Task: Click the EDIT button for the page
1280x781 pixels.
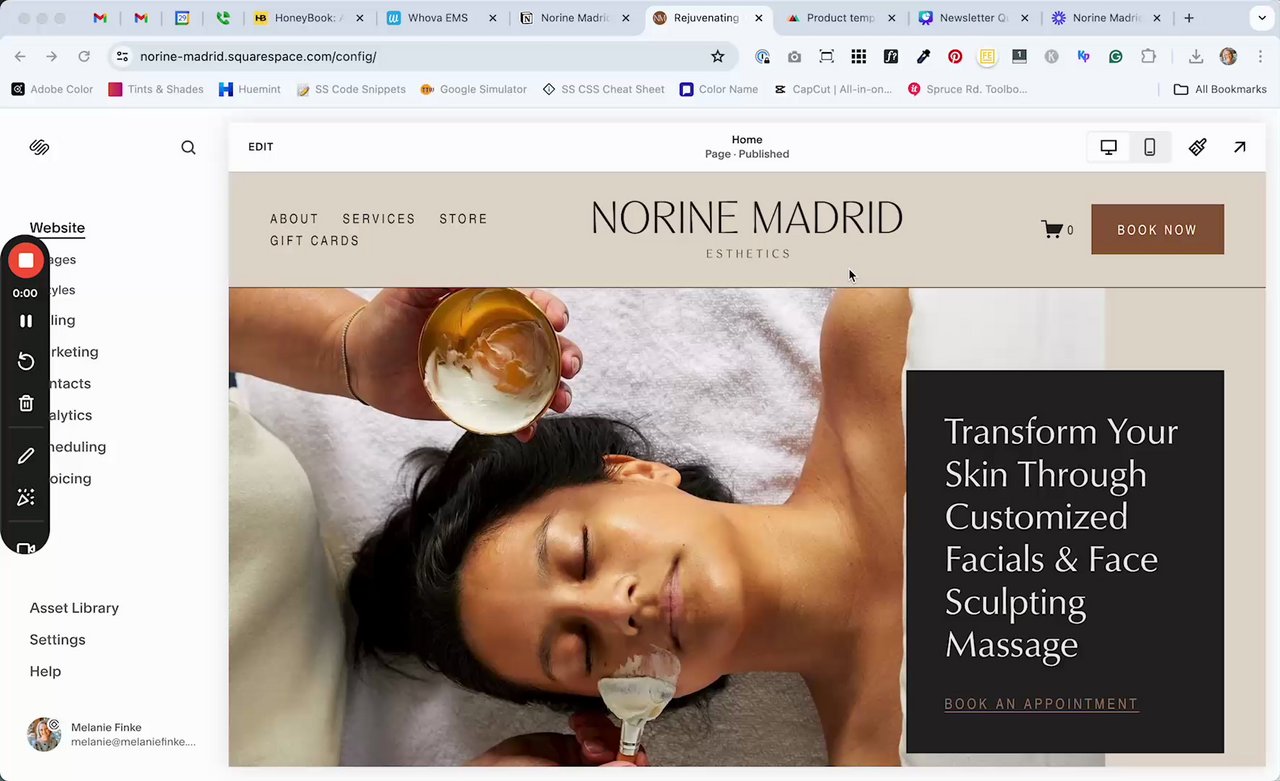Action: pos(261,147)
